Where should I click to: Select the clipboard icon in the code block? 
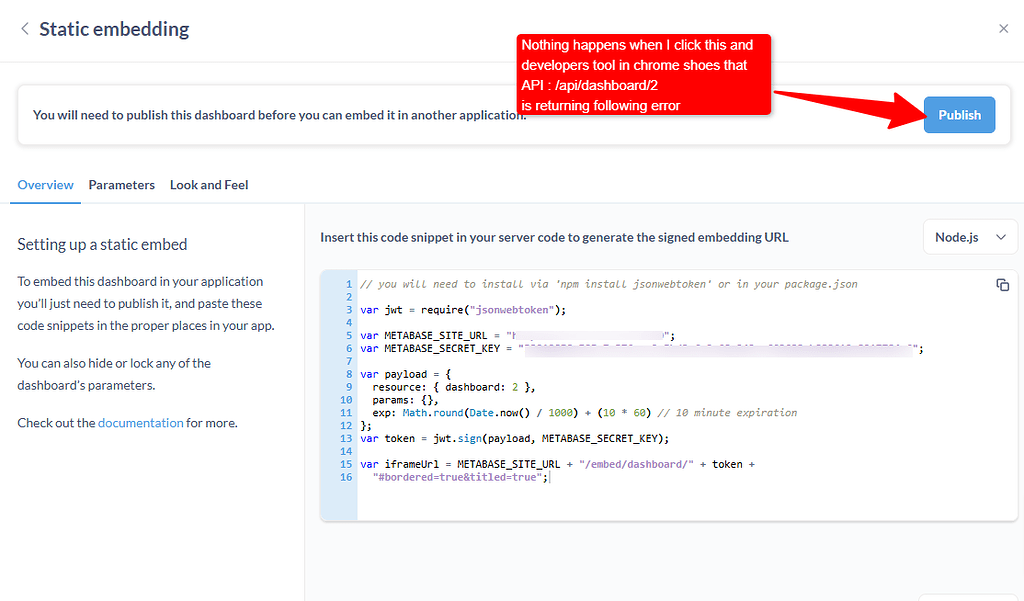[x=1002, y=285]
